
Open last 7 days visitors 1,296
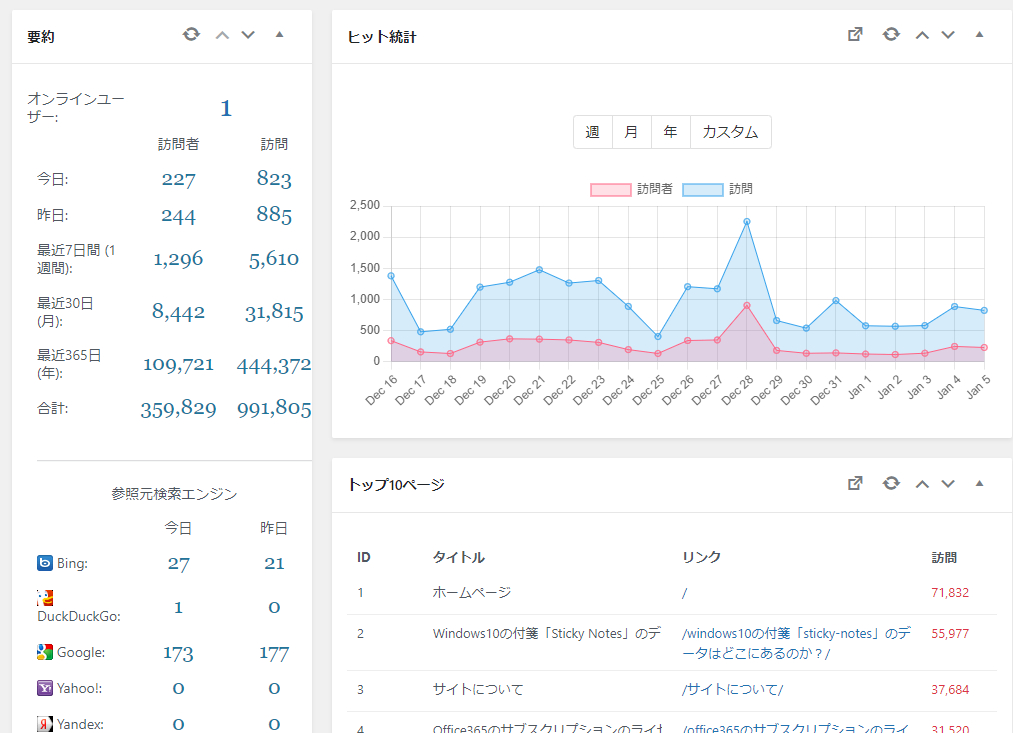coord(178,259)
